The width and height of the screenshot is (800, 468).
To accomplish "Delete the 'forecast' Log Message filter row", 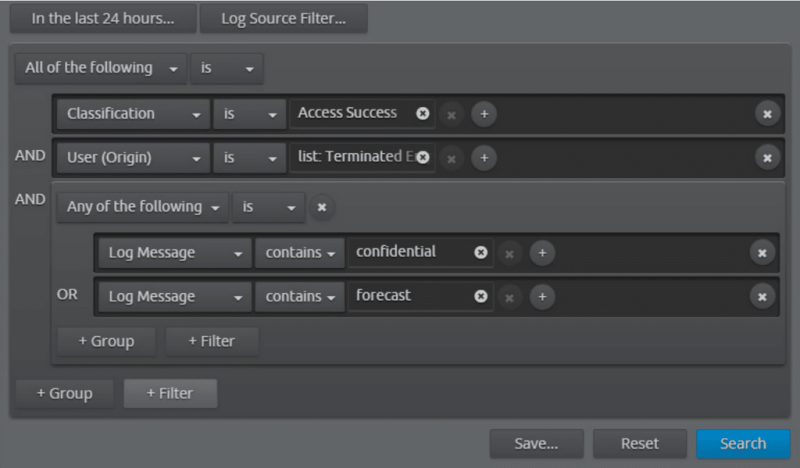I will 762,297.
